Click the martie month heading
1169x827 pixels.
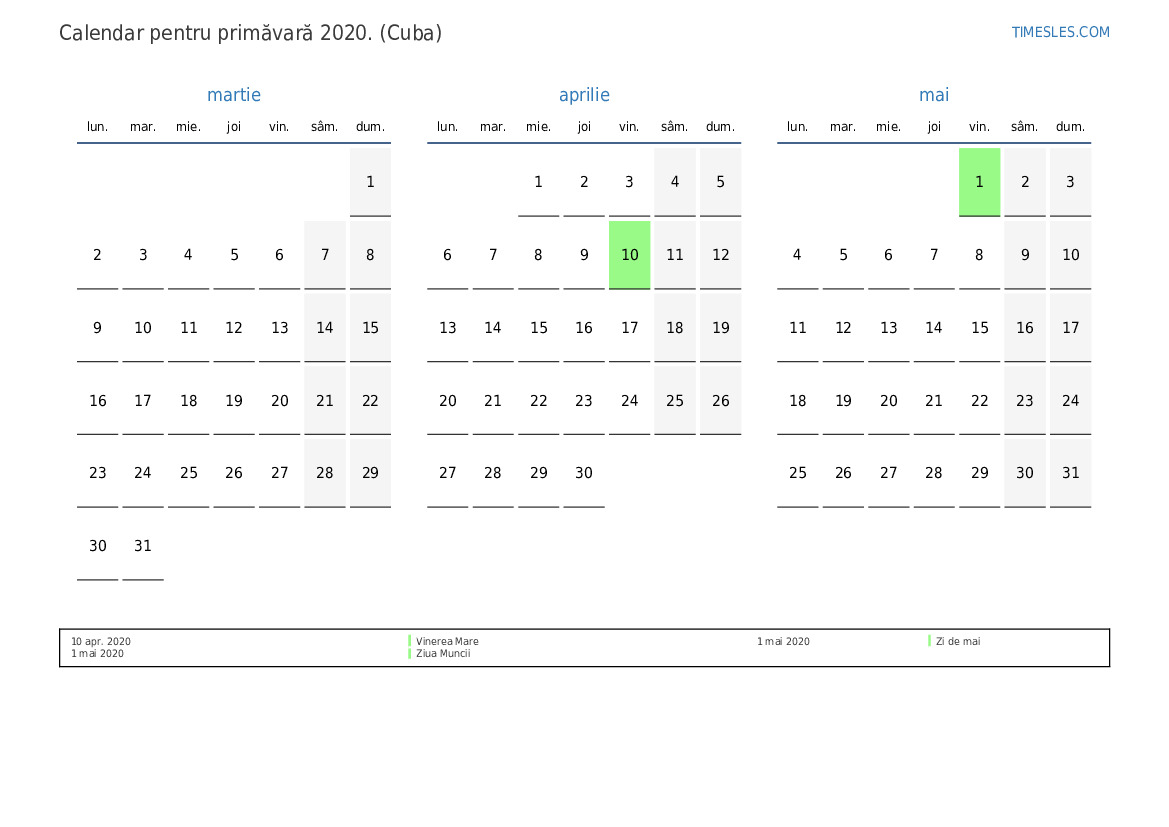(233, 95)
